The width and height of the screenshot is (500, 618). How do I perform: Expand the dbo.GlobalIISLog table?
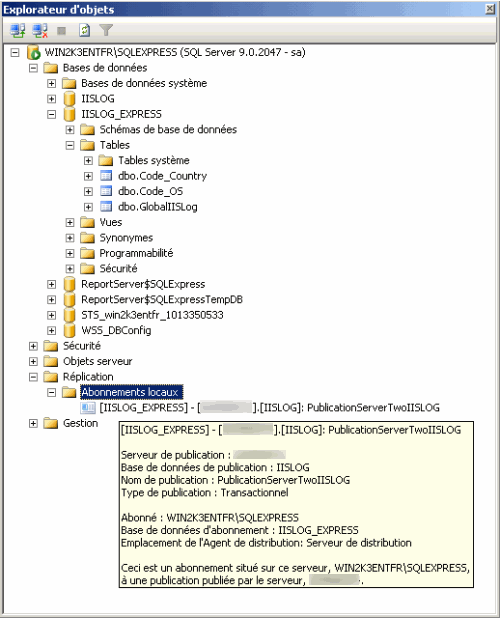[x=88, y=207]
